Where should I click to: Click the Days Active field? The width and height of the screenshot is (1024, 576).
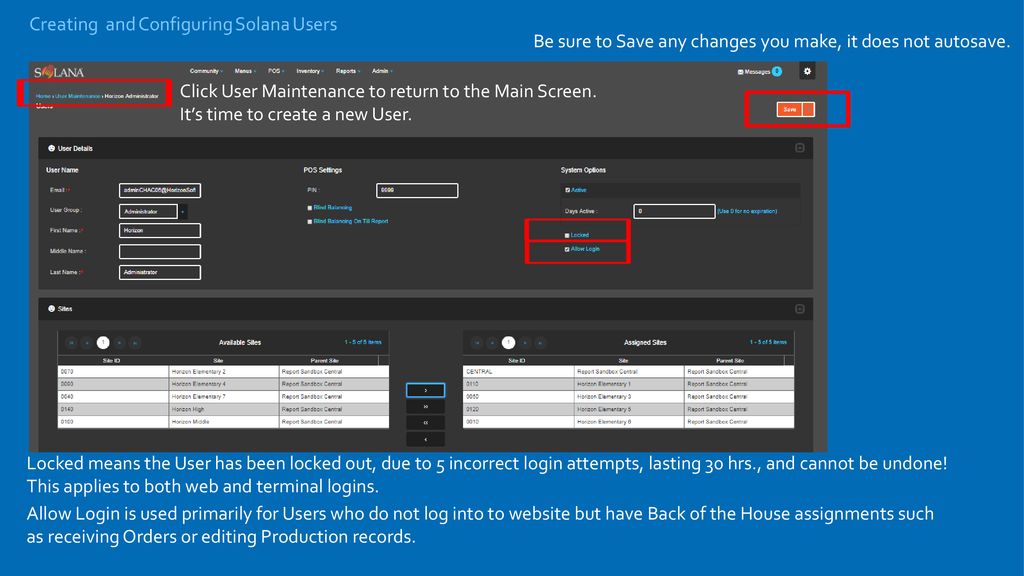pos(674,211)
